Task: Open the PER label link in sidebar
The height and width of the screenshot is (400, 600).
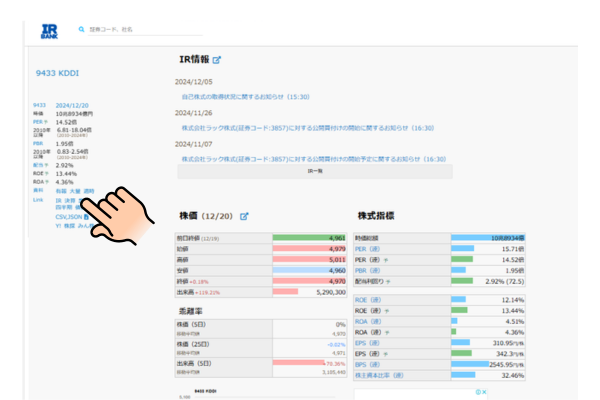Action: (38, 122)
